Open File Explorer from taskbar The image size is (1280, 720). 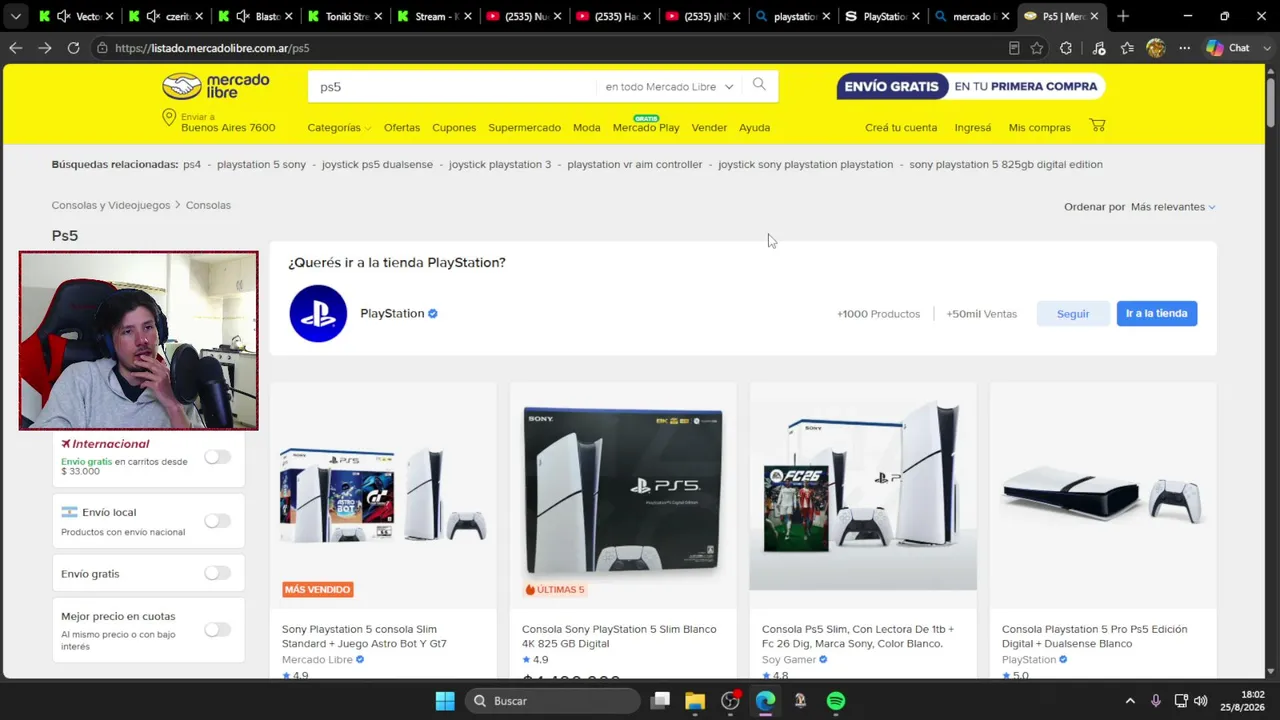point(695,701)
